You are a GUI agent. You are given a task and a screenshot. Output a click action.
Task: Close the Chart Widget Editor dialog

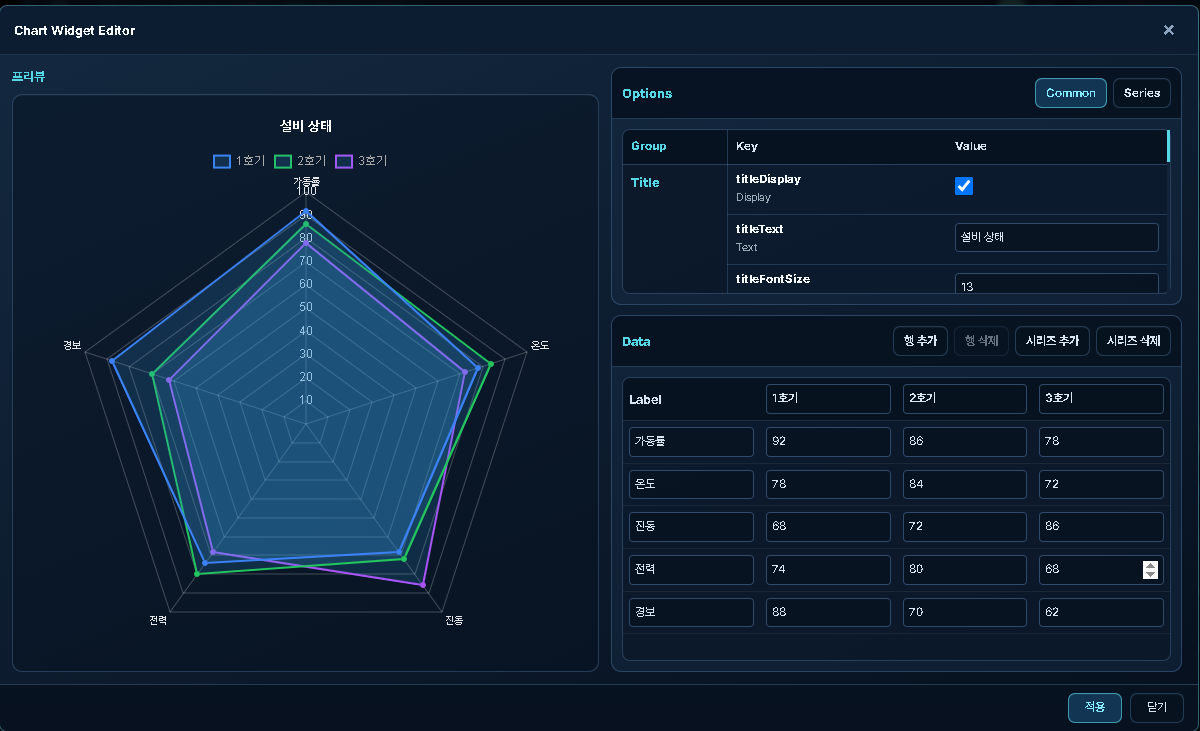coord(1168,30)
